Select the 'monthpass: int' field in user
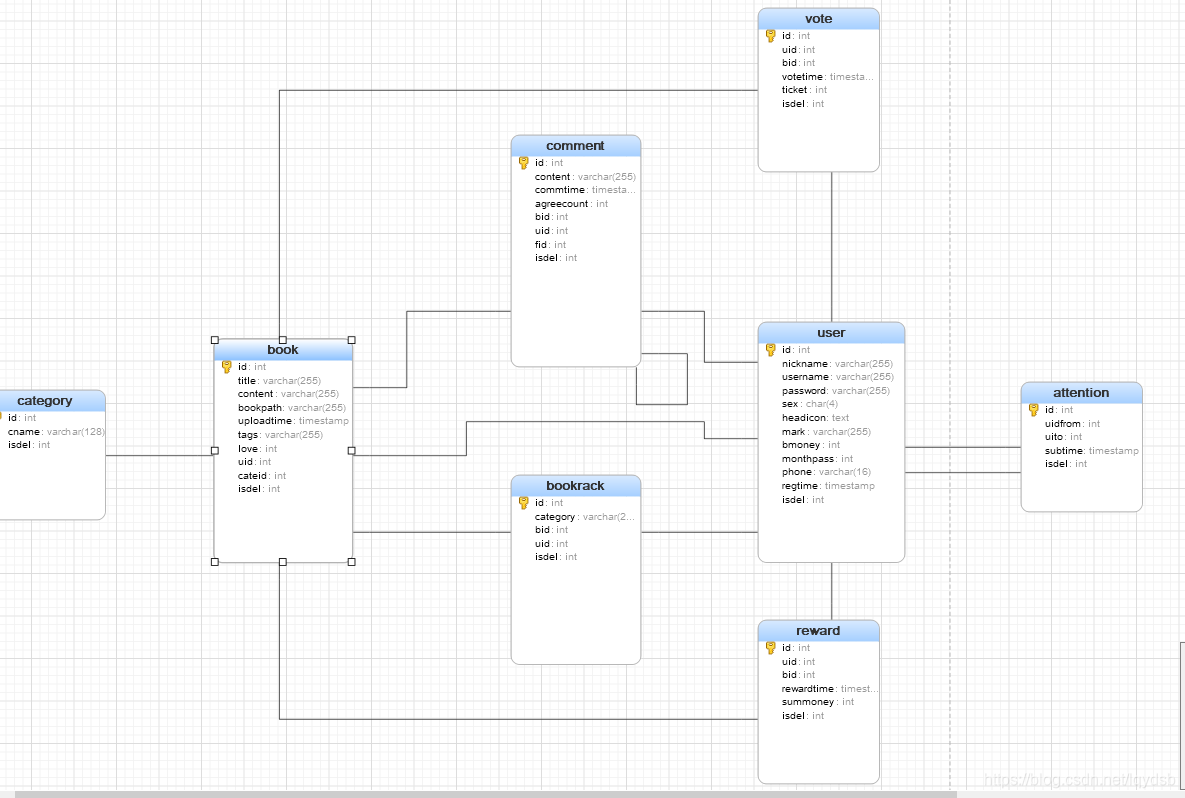1185x798 pixels. pyautogui.click(x=817, y=459)
